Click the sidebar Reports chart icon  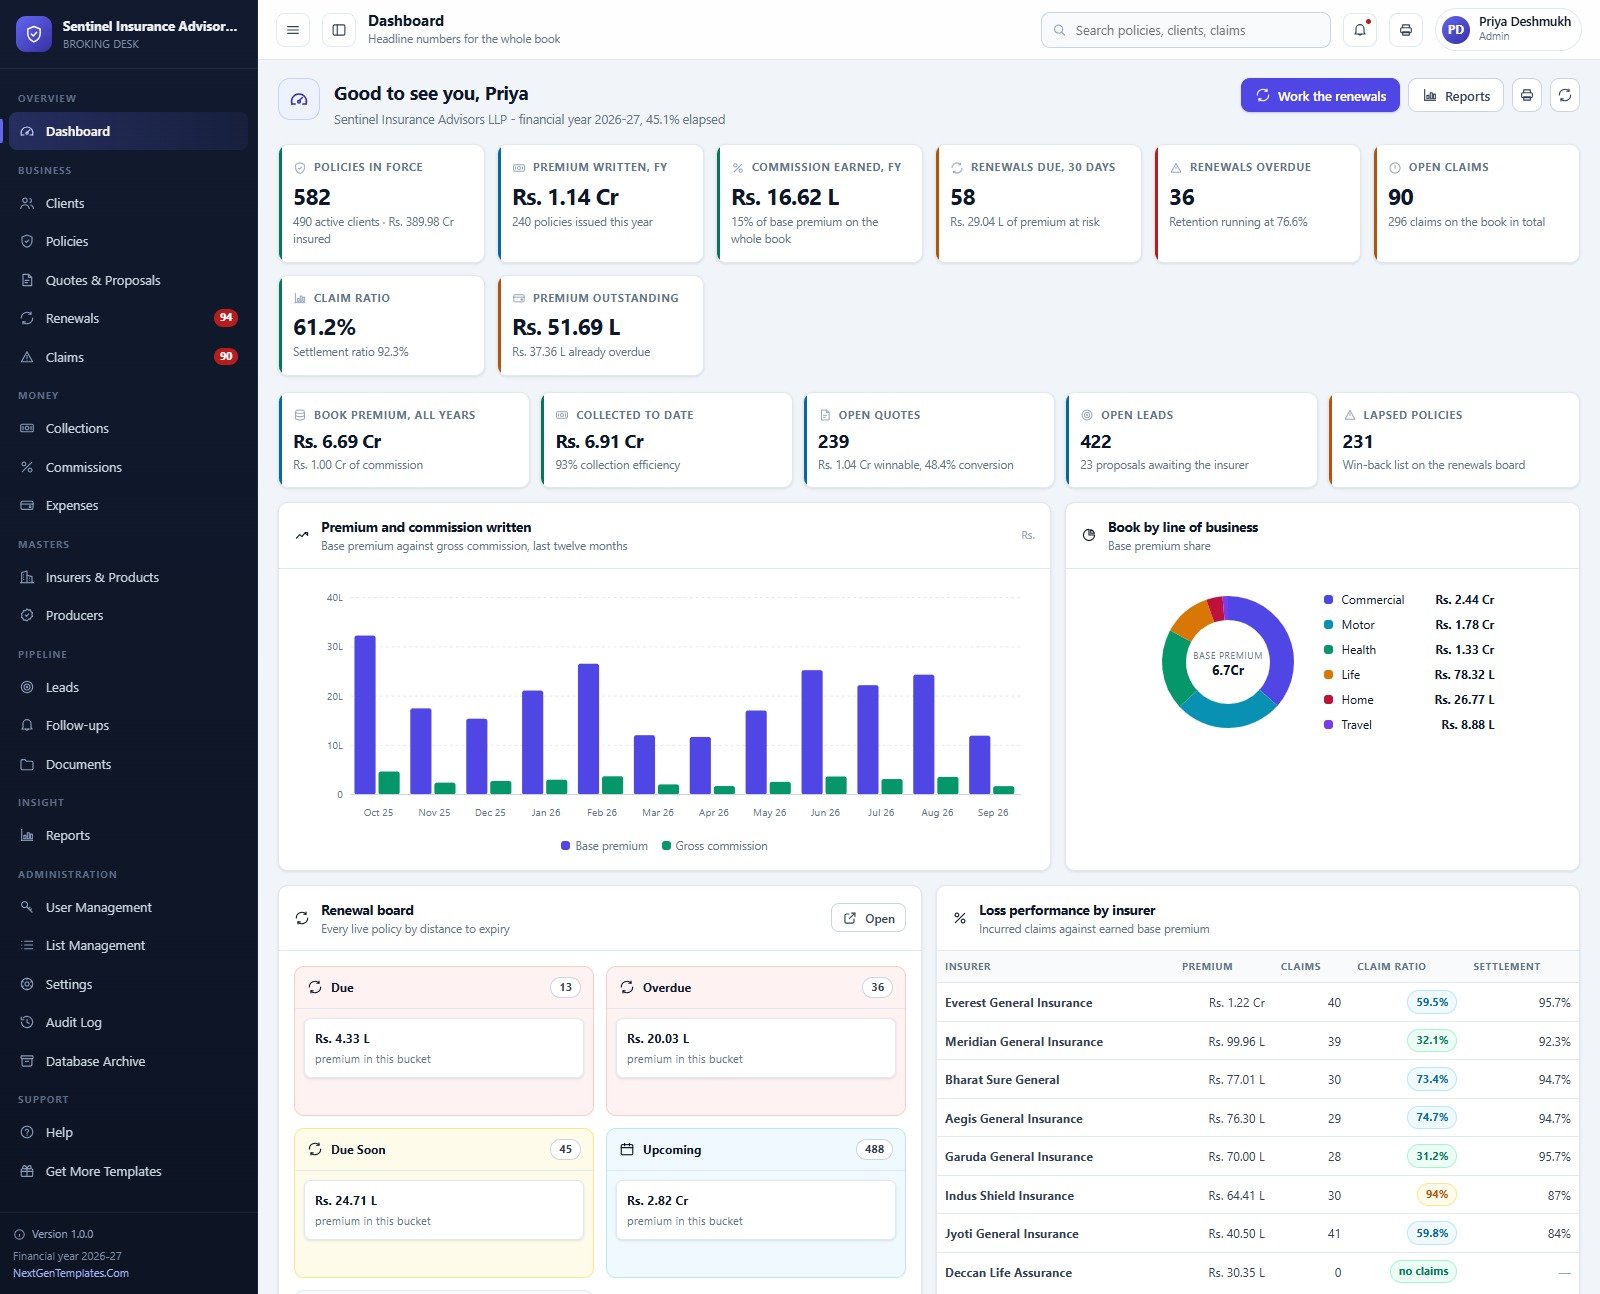27,835
